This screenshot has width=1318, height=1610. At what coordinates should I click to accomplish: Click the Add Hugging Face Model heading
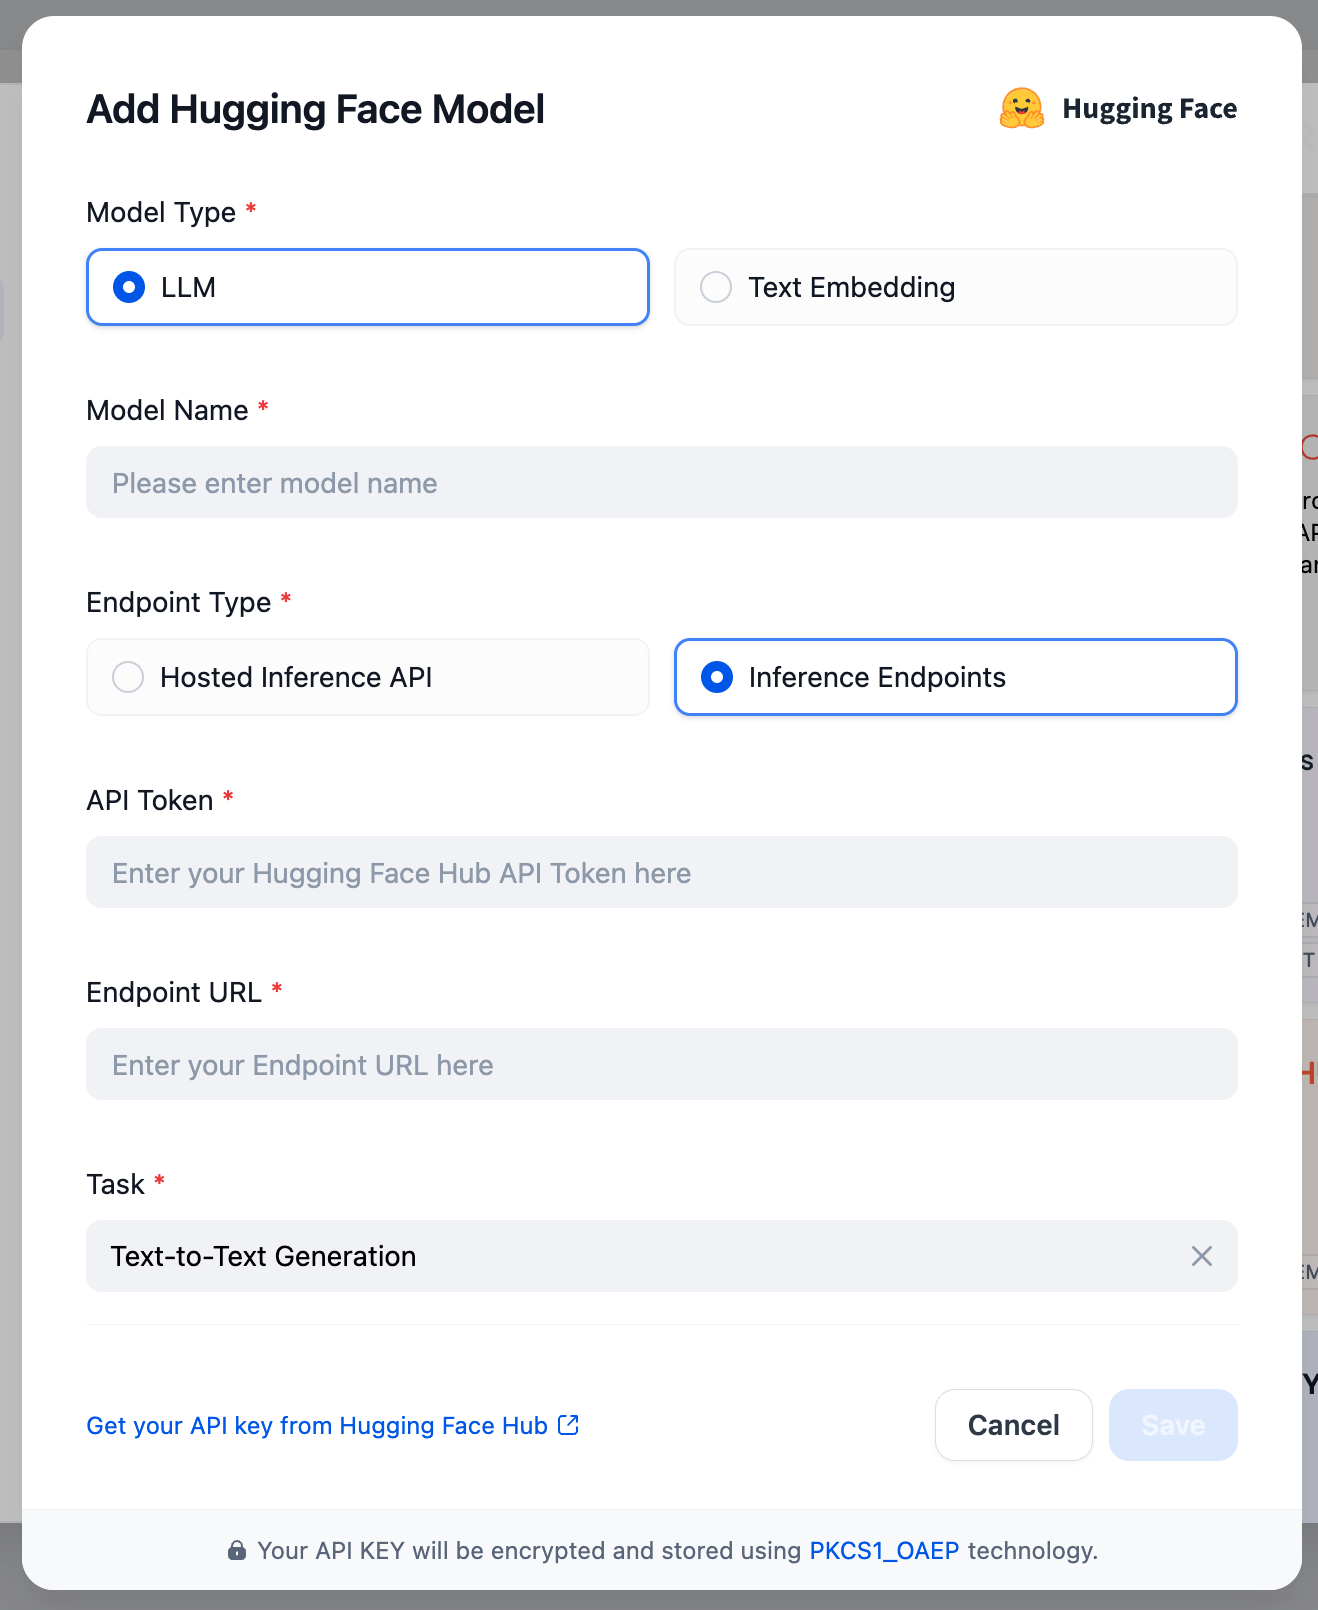(x=316, y=109)
